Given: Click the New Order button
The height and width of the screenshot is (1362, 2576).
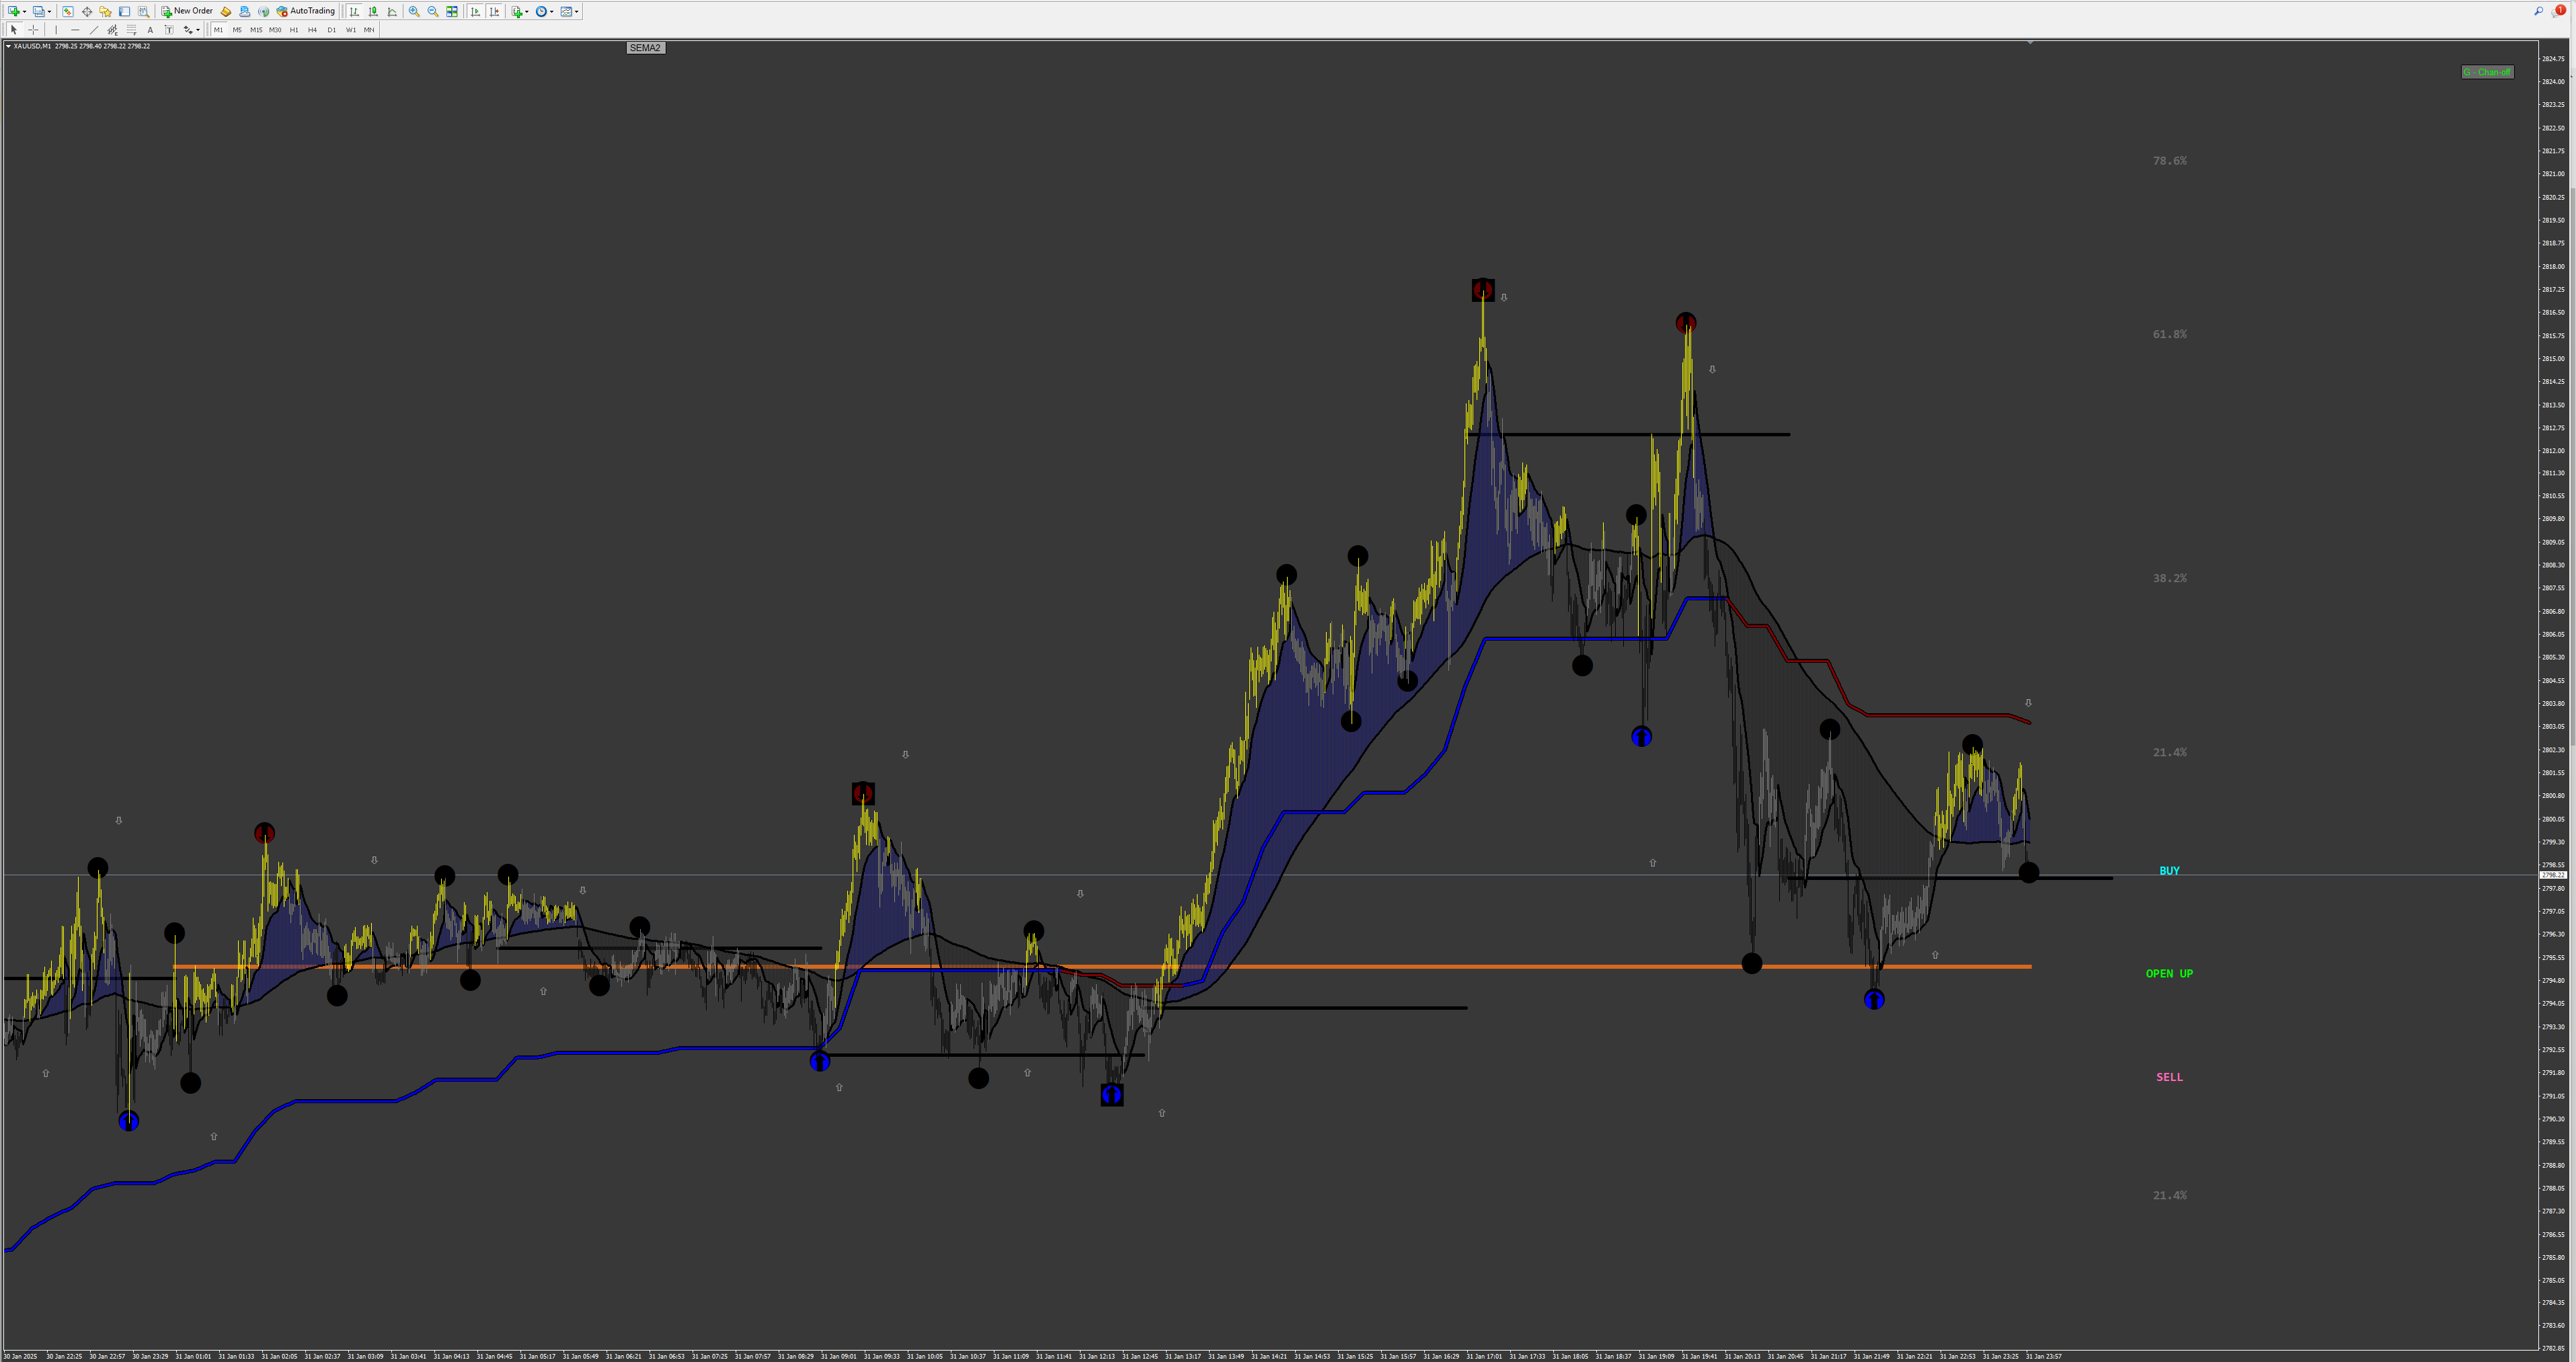Looking at the screenshot, I should pyautogui.click(x=187, y=11).
